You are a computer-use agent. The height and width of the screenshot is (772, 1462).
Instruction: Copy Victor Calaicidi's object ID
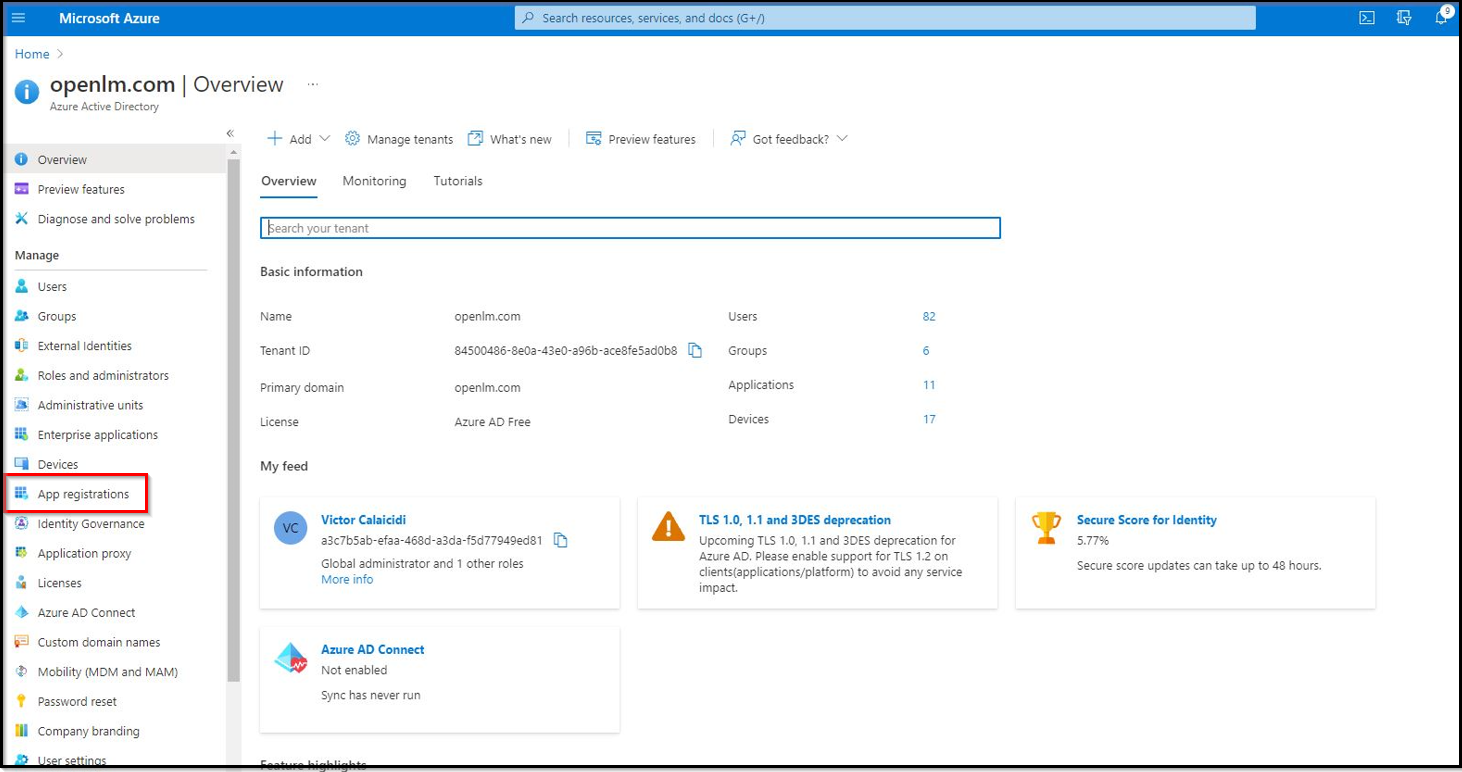point(561,541)
